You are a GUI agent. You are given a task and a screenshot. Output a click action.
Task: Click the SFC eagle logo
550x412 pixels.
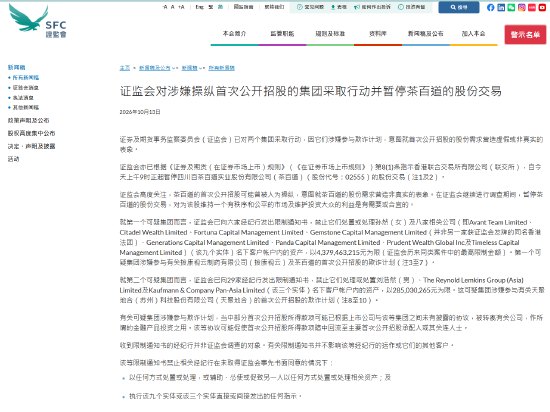(x=38, y=21)
